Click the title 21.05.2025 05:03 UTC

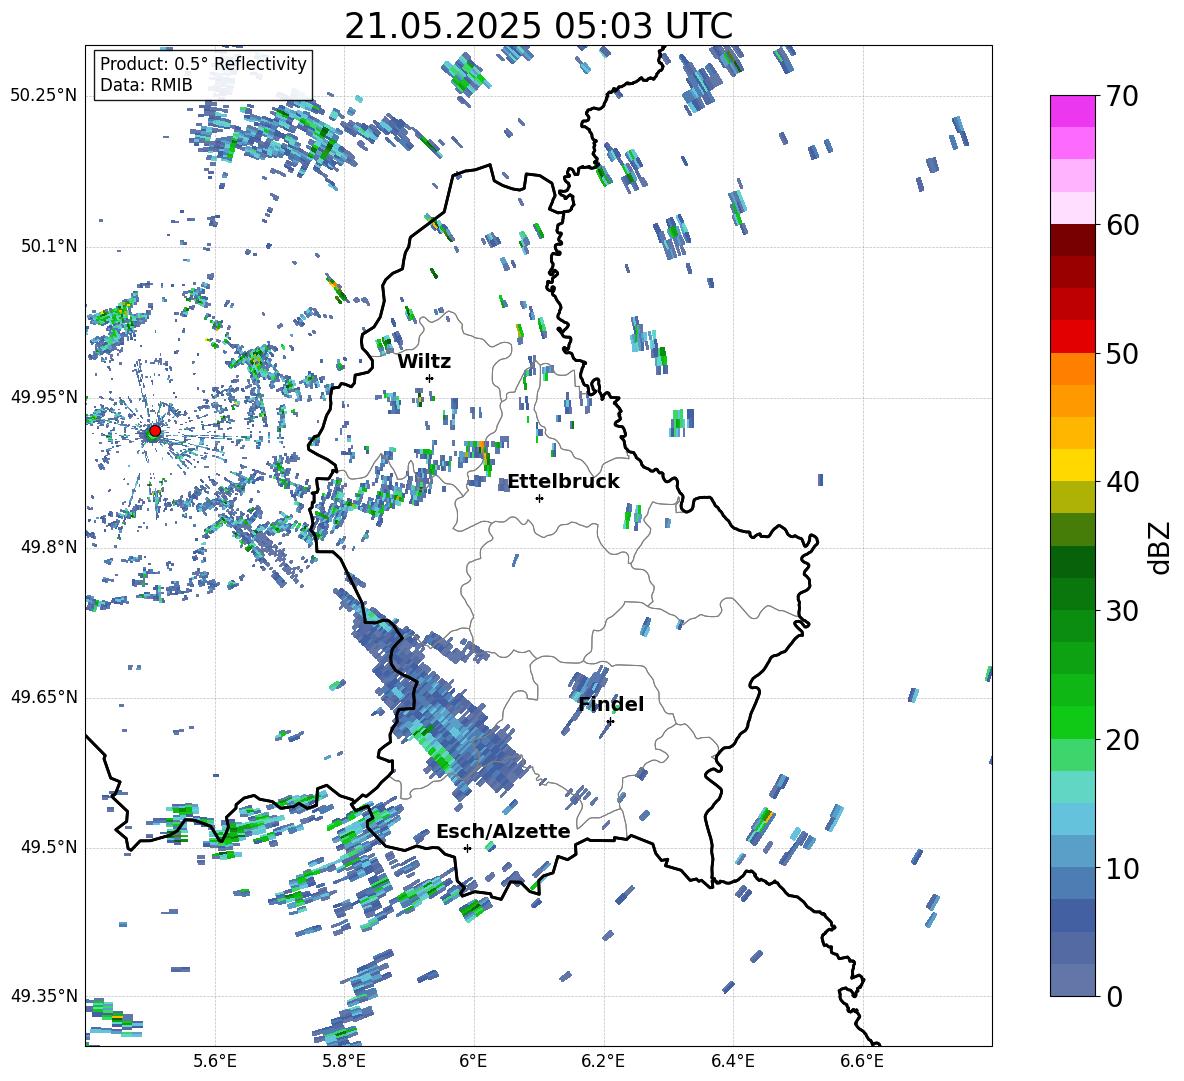pos(538,26)
